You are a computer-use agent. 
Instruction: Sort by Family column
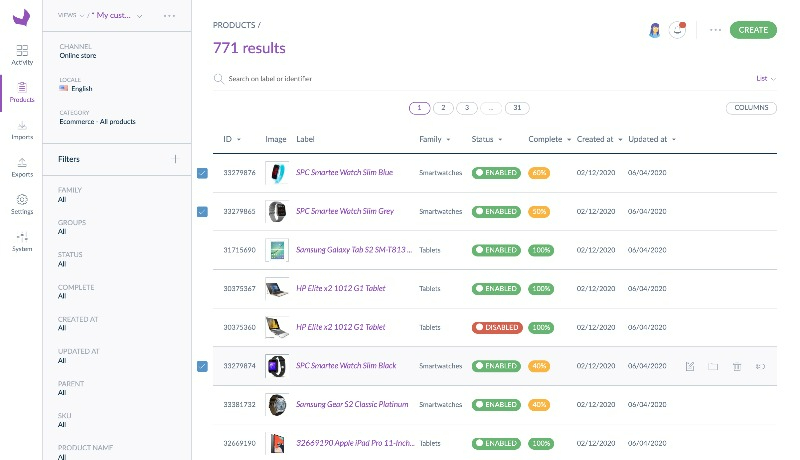coord(435,139)
